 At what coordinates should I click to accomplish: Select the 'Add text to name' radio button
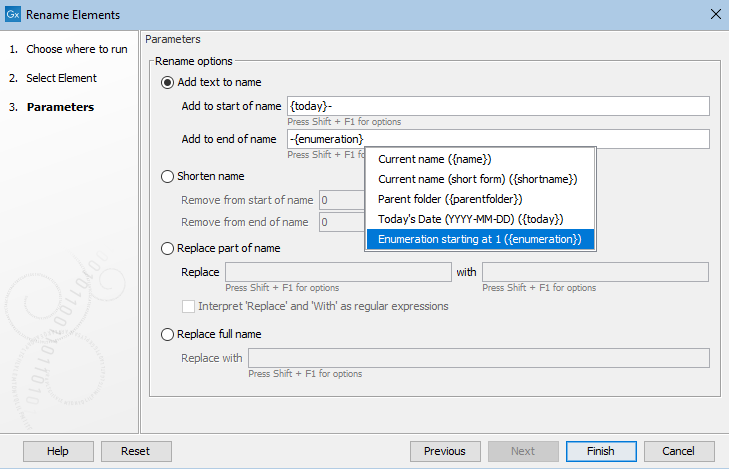click(167, 82)
